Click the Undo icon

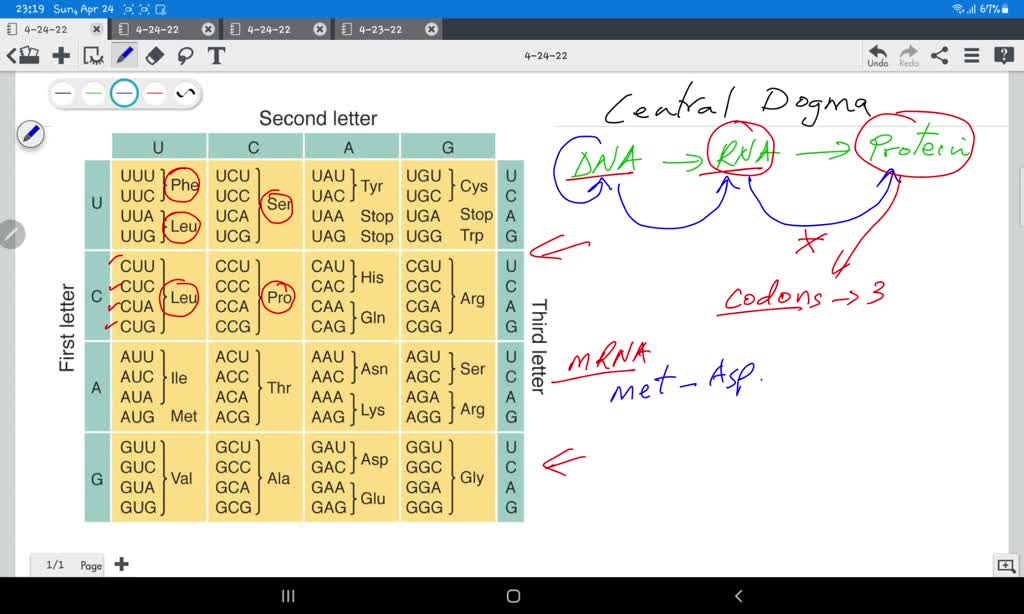point(877,56)
